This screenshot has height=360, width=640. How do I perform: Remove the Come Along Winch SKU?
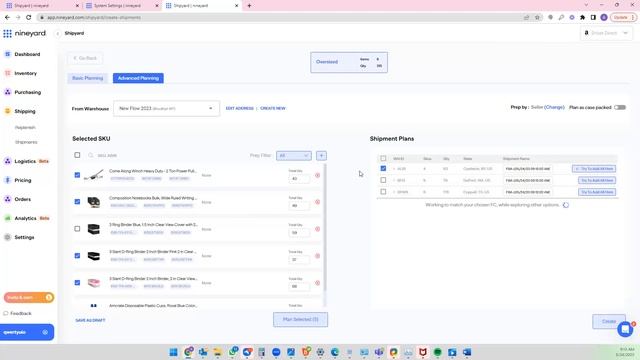[318, 175]
